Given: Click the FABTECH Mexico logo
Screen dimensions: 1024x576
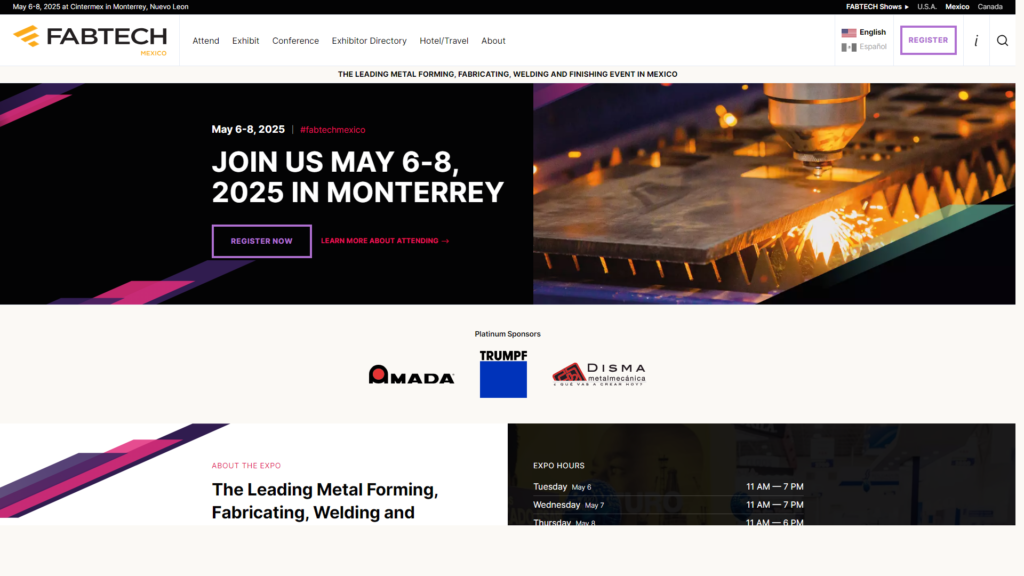Looking at the screenshot, I should (90, 40).
